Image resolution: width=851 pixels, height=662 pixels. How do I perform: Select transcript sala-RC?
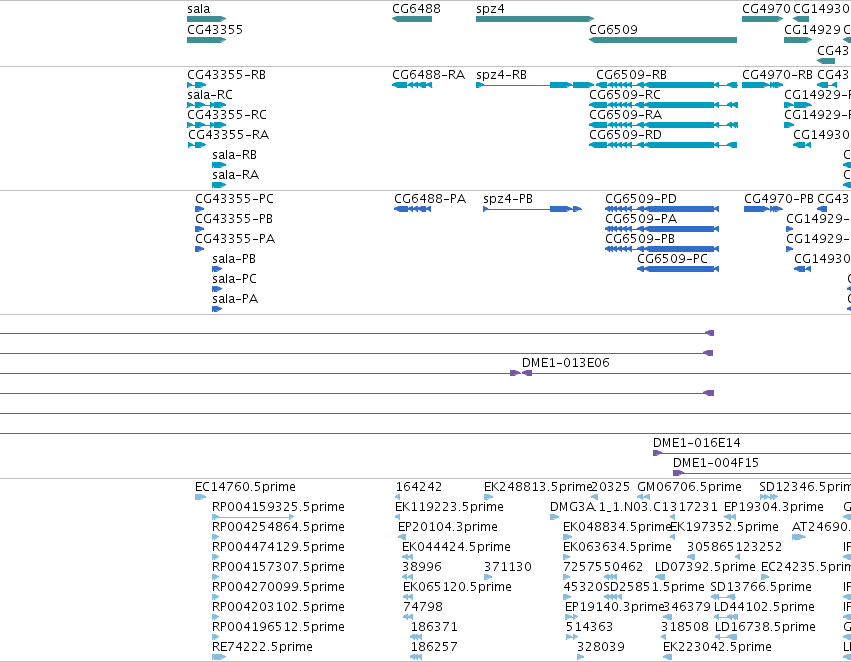pyautogui.click(x=206, y=105)
